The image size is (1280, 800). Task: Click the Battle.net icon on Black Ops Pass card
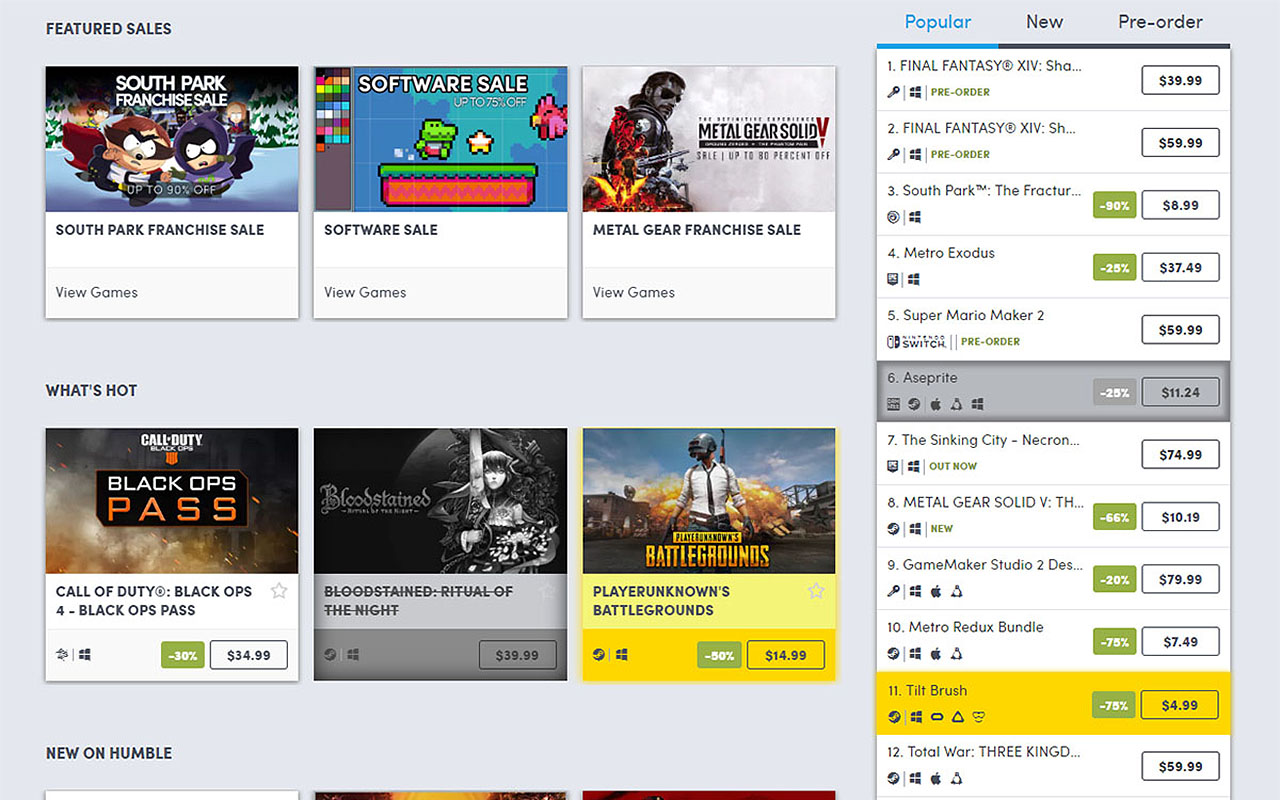[63, 655]
